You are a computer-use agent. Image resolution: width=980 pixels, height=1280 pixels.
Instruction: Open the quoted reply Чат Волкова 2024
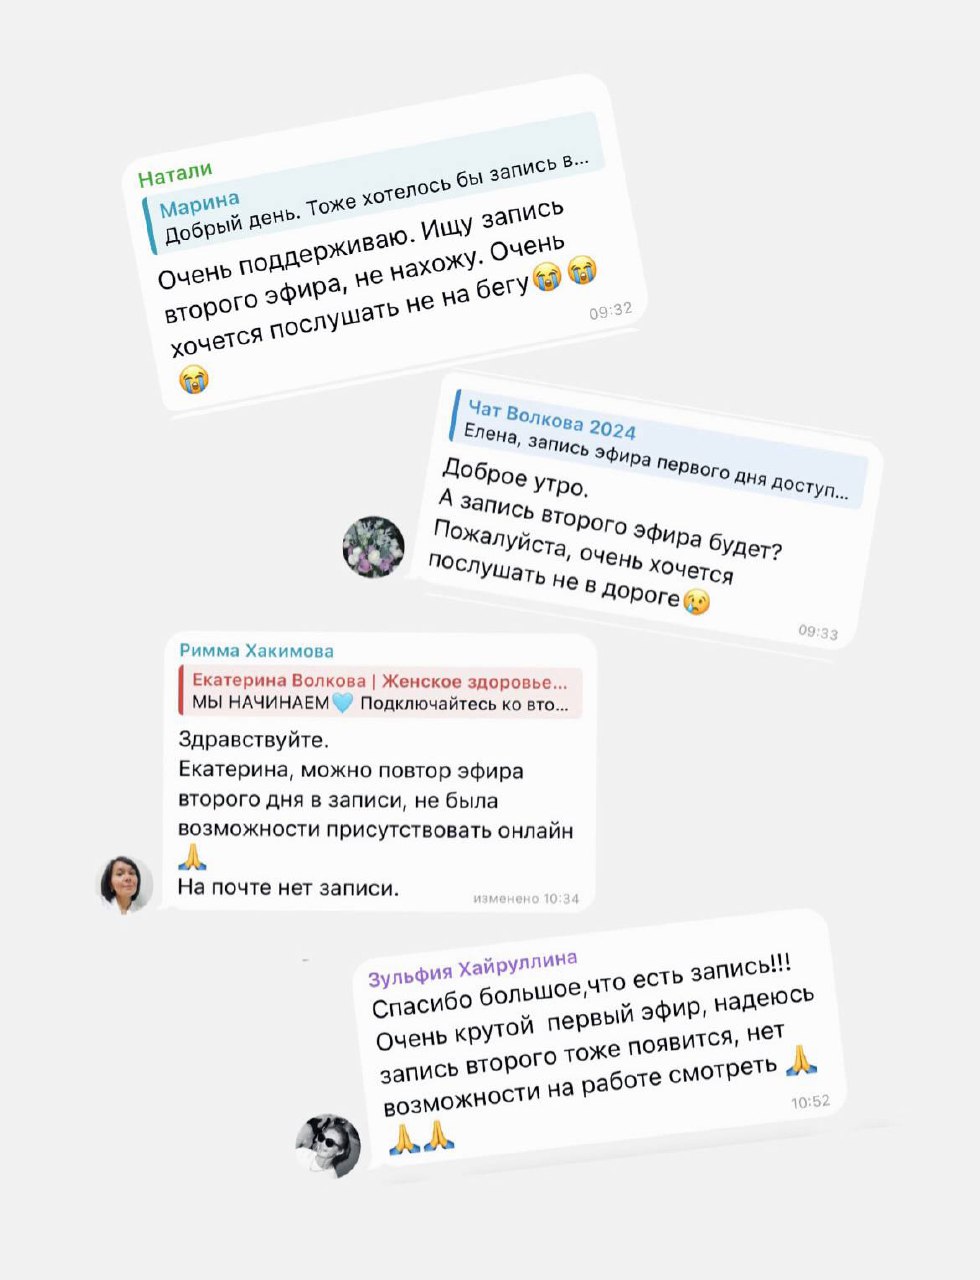[x=658, y=449]
